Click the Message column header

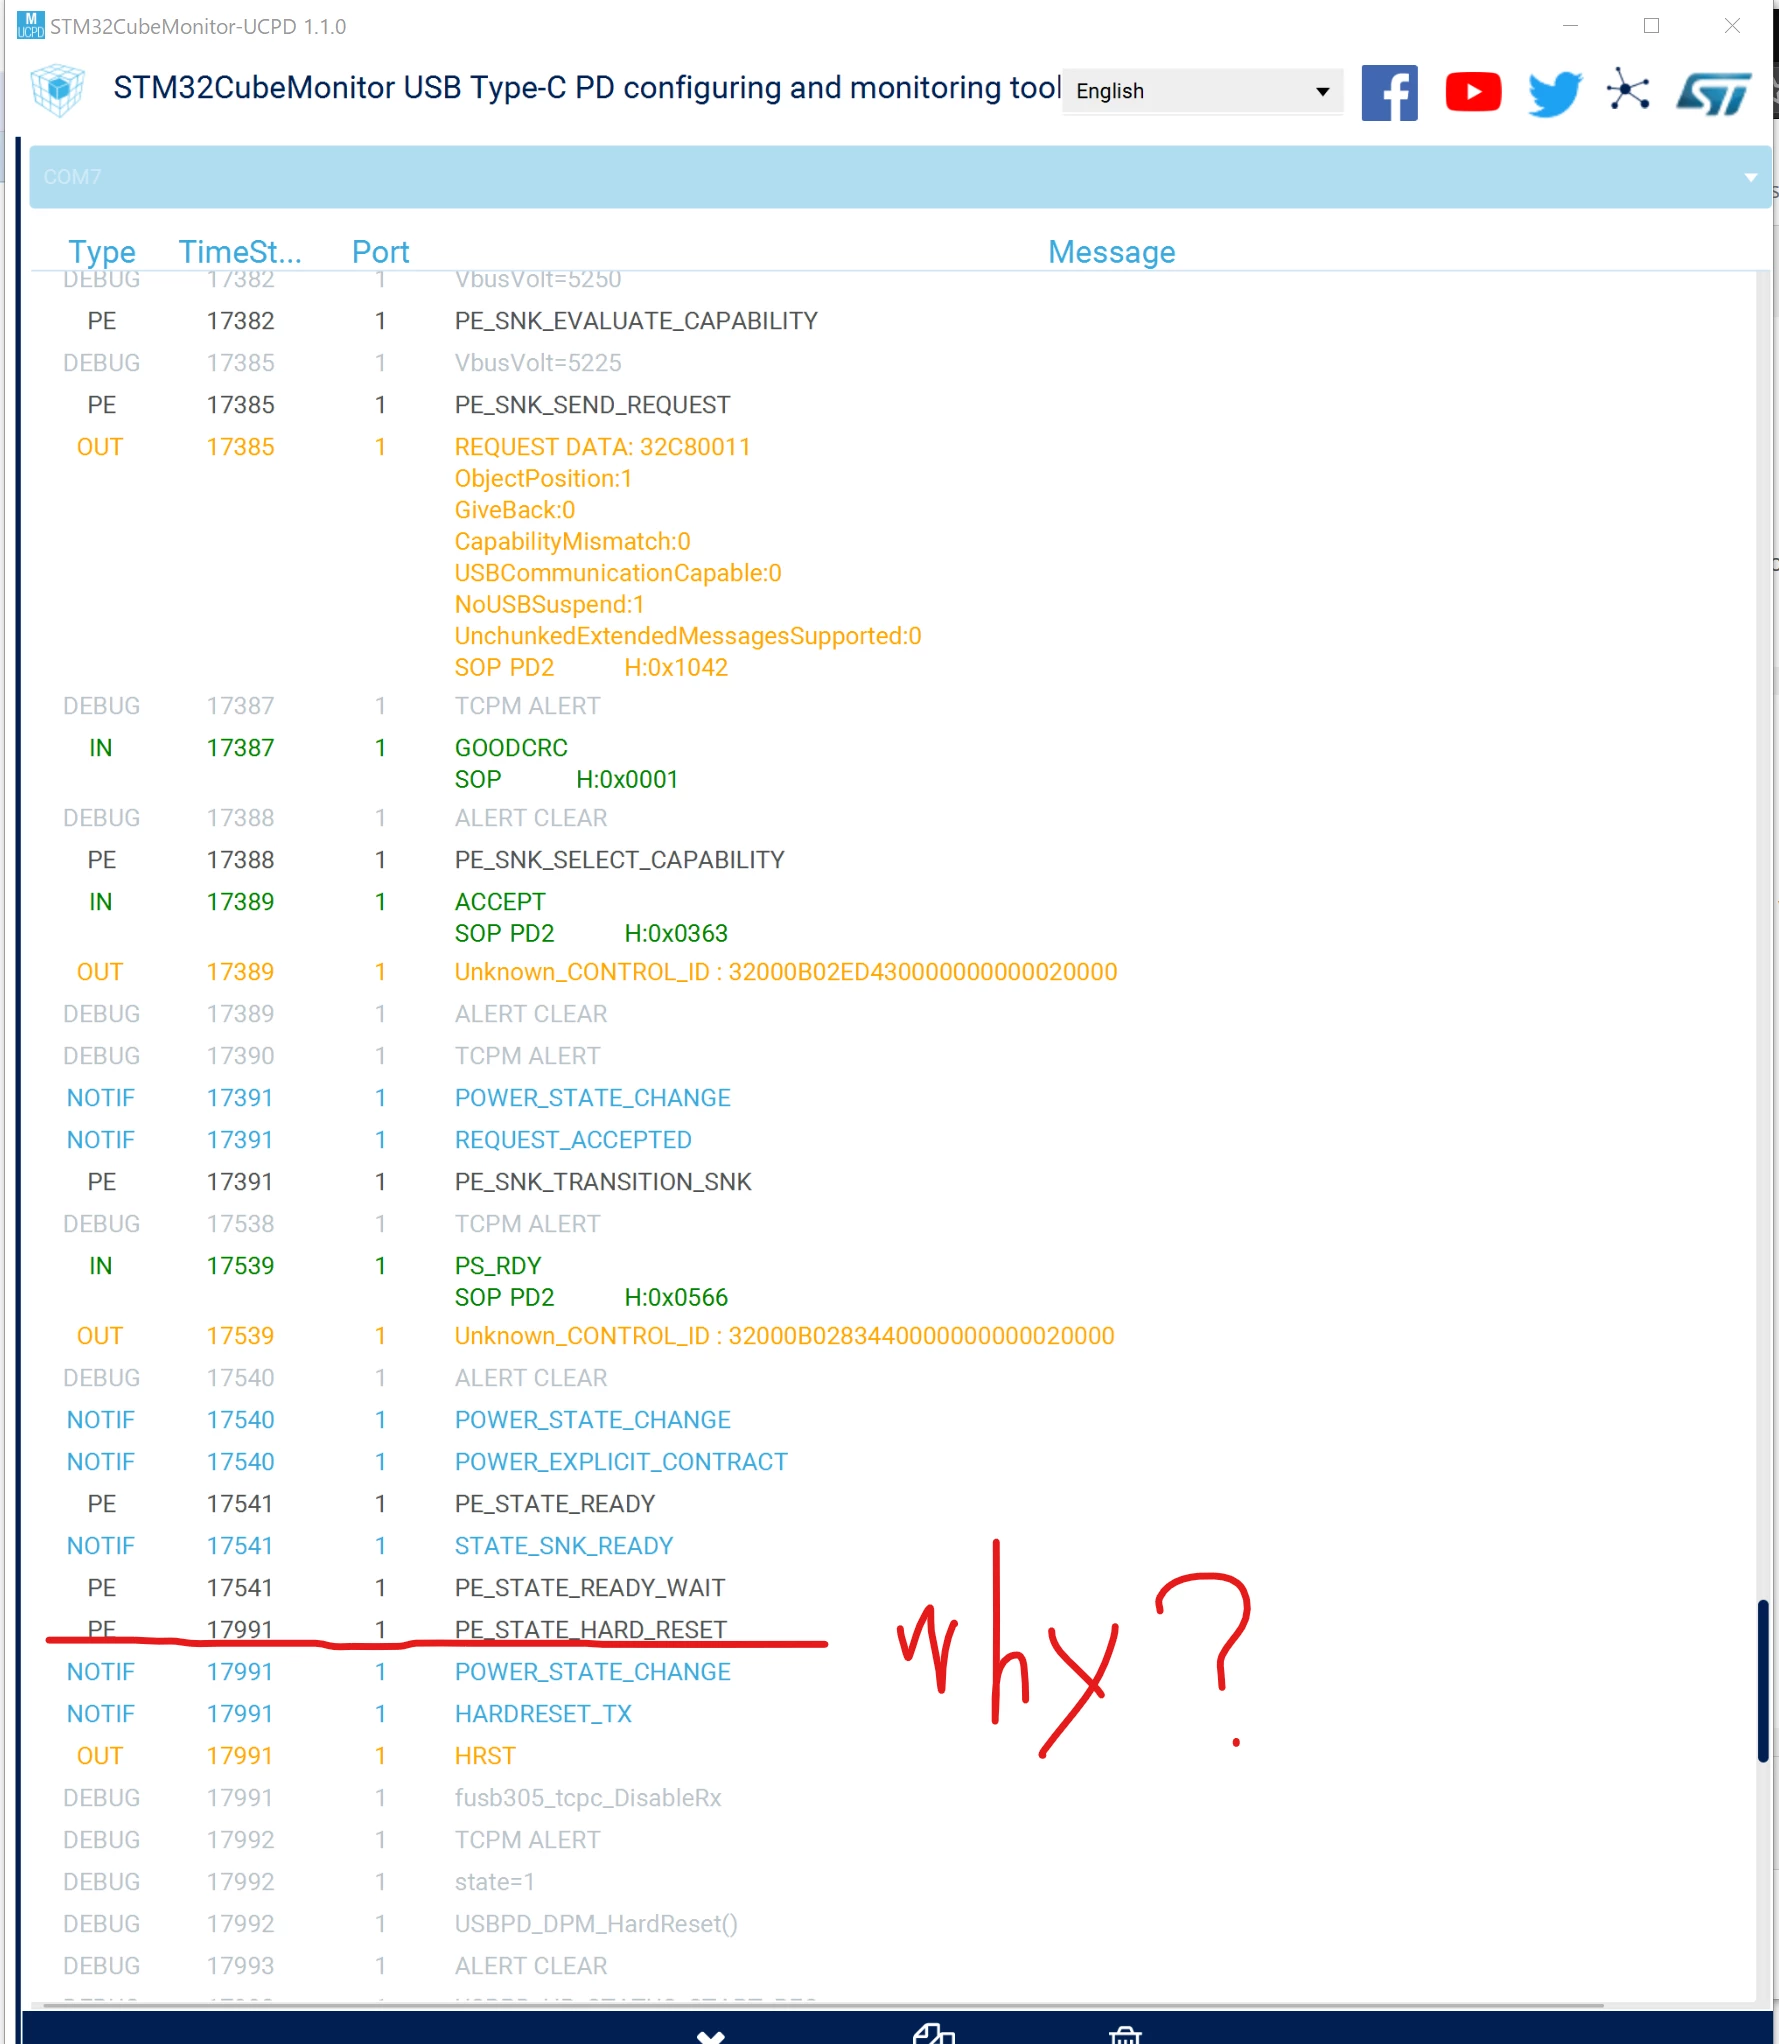click(x=1111, y=251)
